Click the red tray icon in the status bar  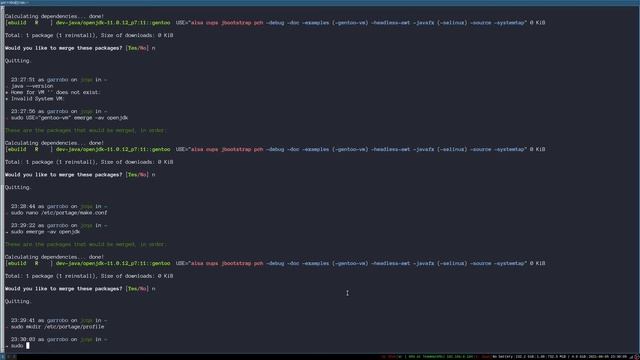[x=636, y=357]
